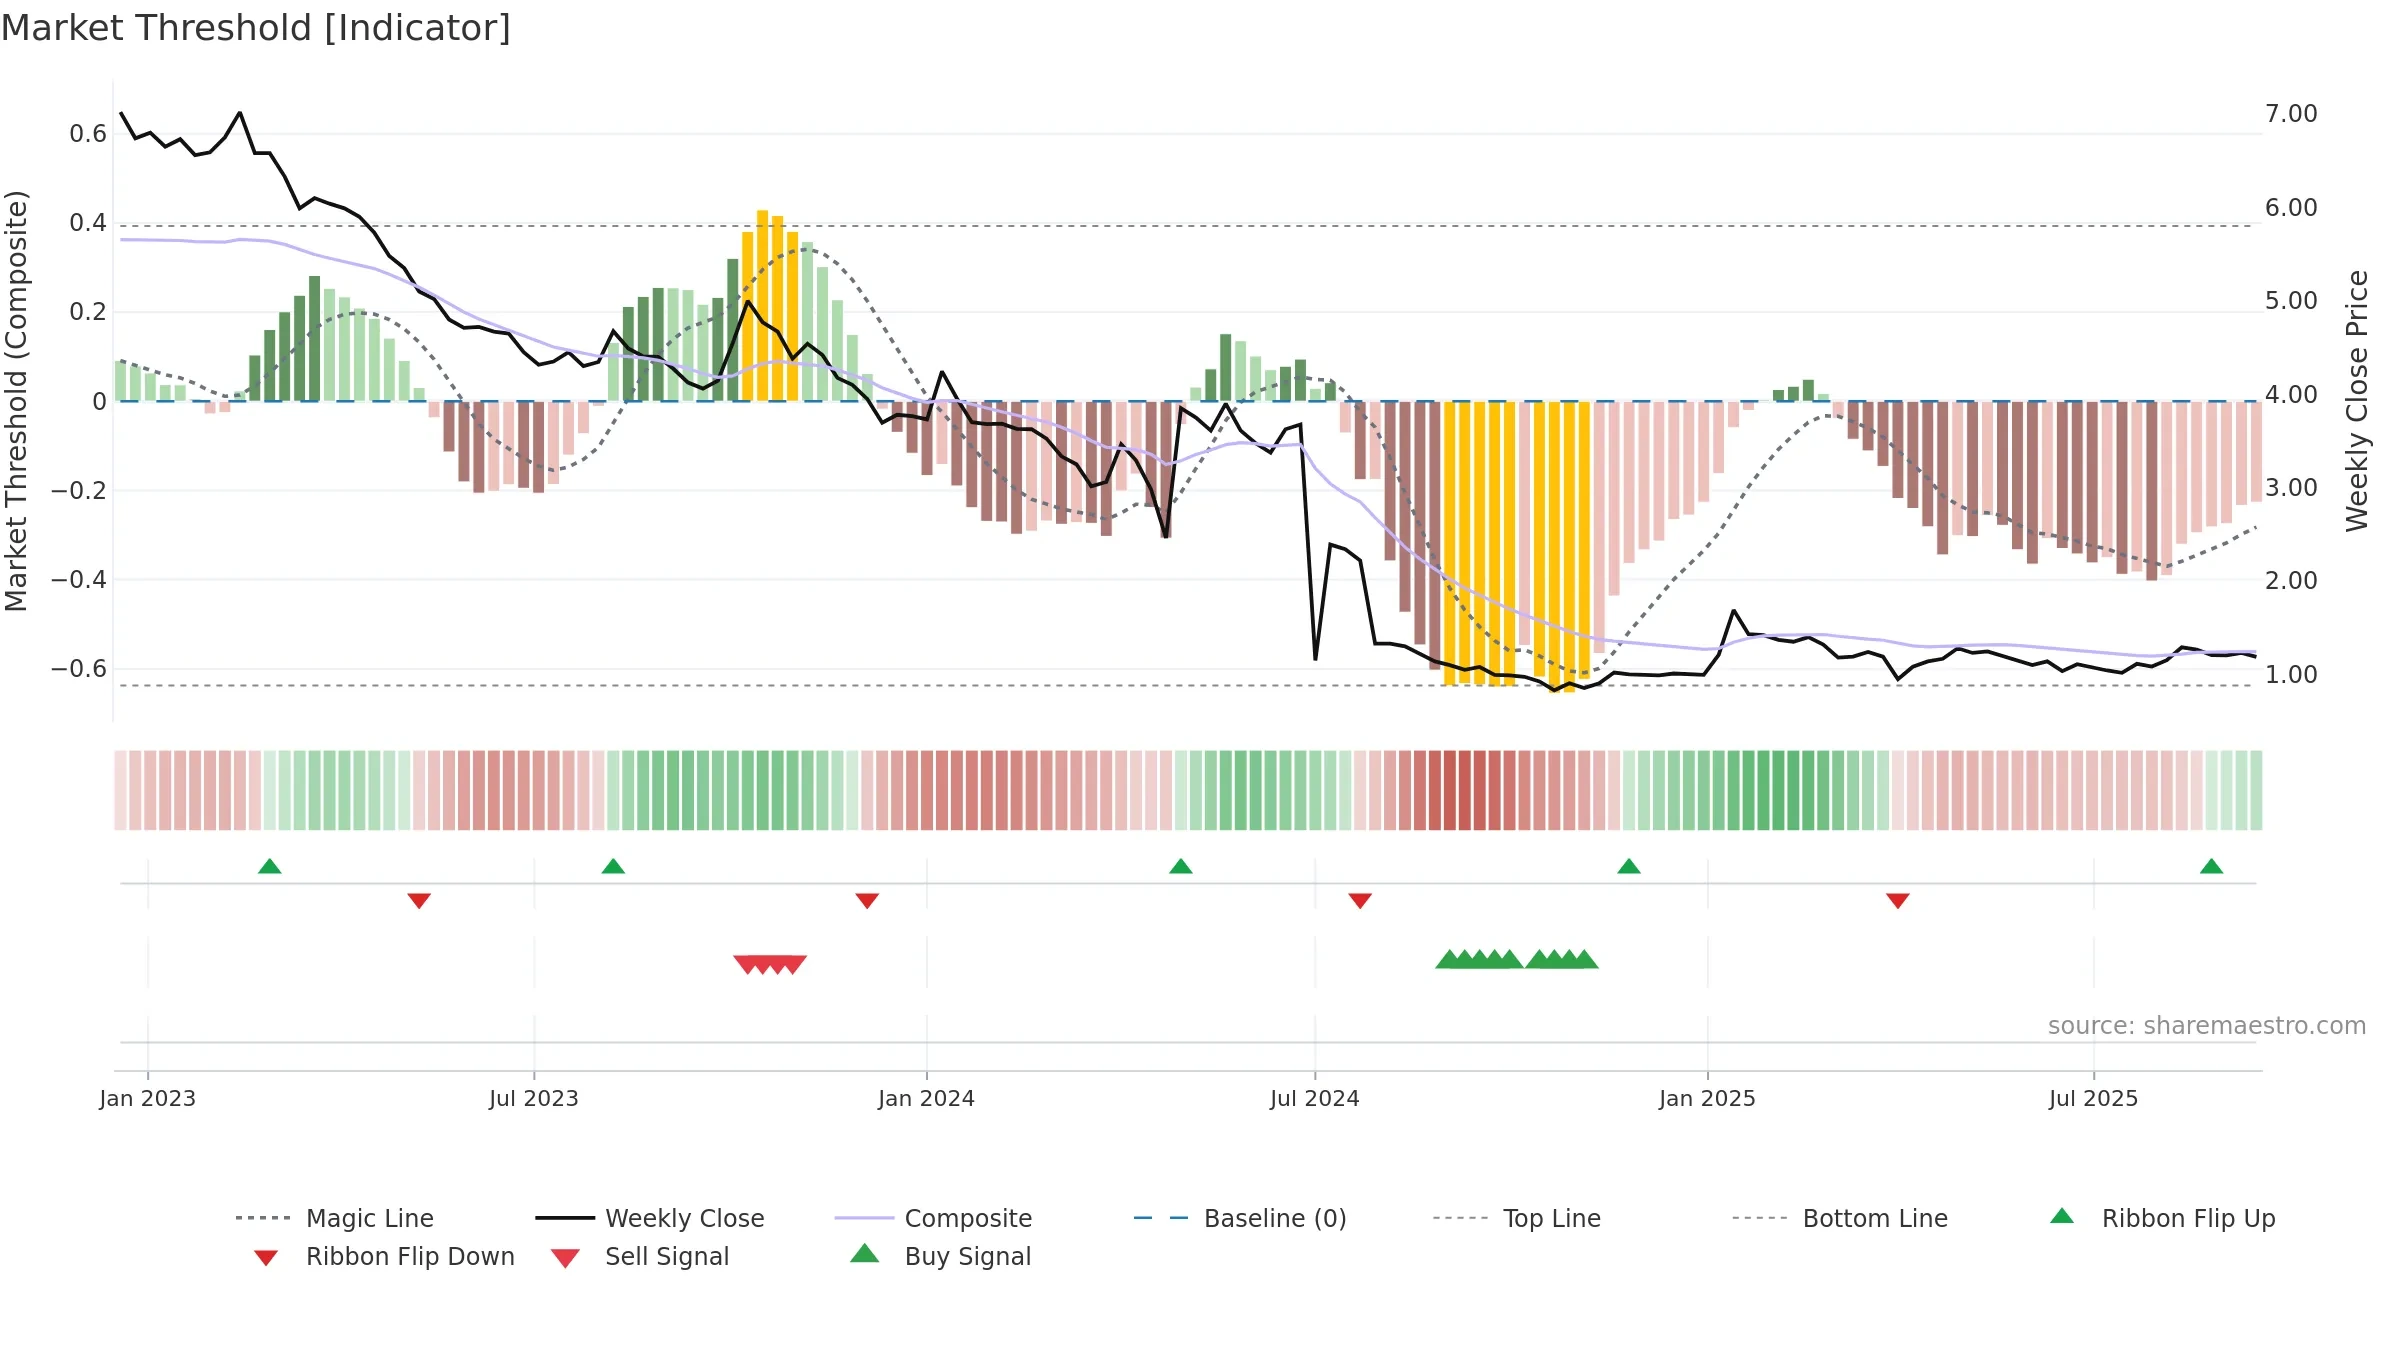
Task: Click the Market Threshold (Composite) axis title
Action: tap(16, 400)
